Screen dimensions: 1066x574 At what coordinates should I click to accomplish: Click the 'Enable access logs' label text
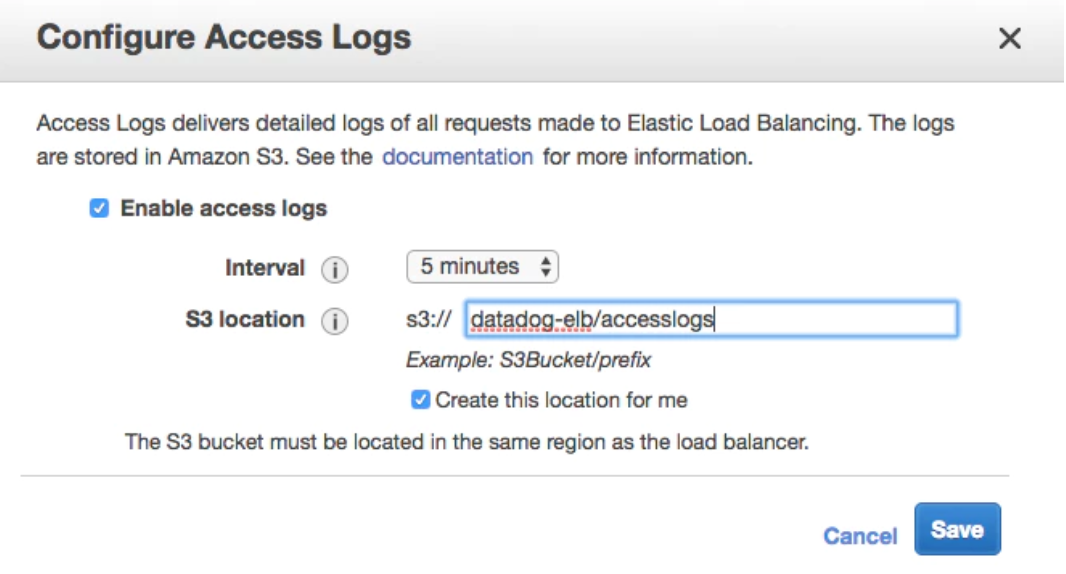click(224, 209)
